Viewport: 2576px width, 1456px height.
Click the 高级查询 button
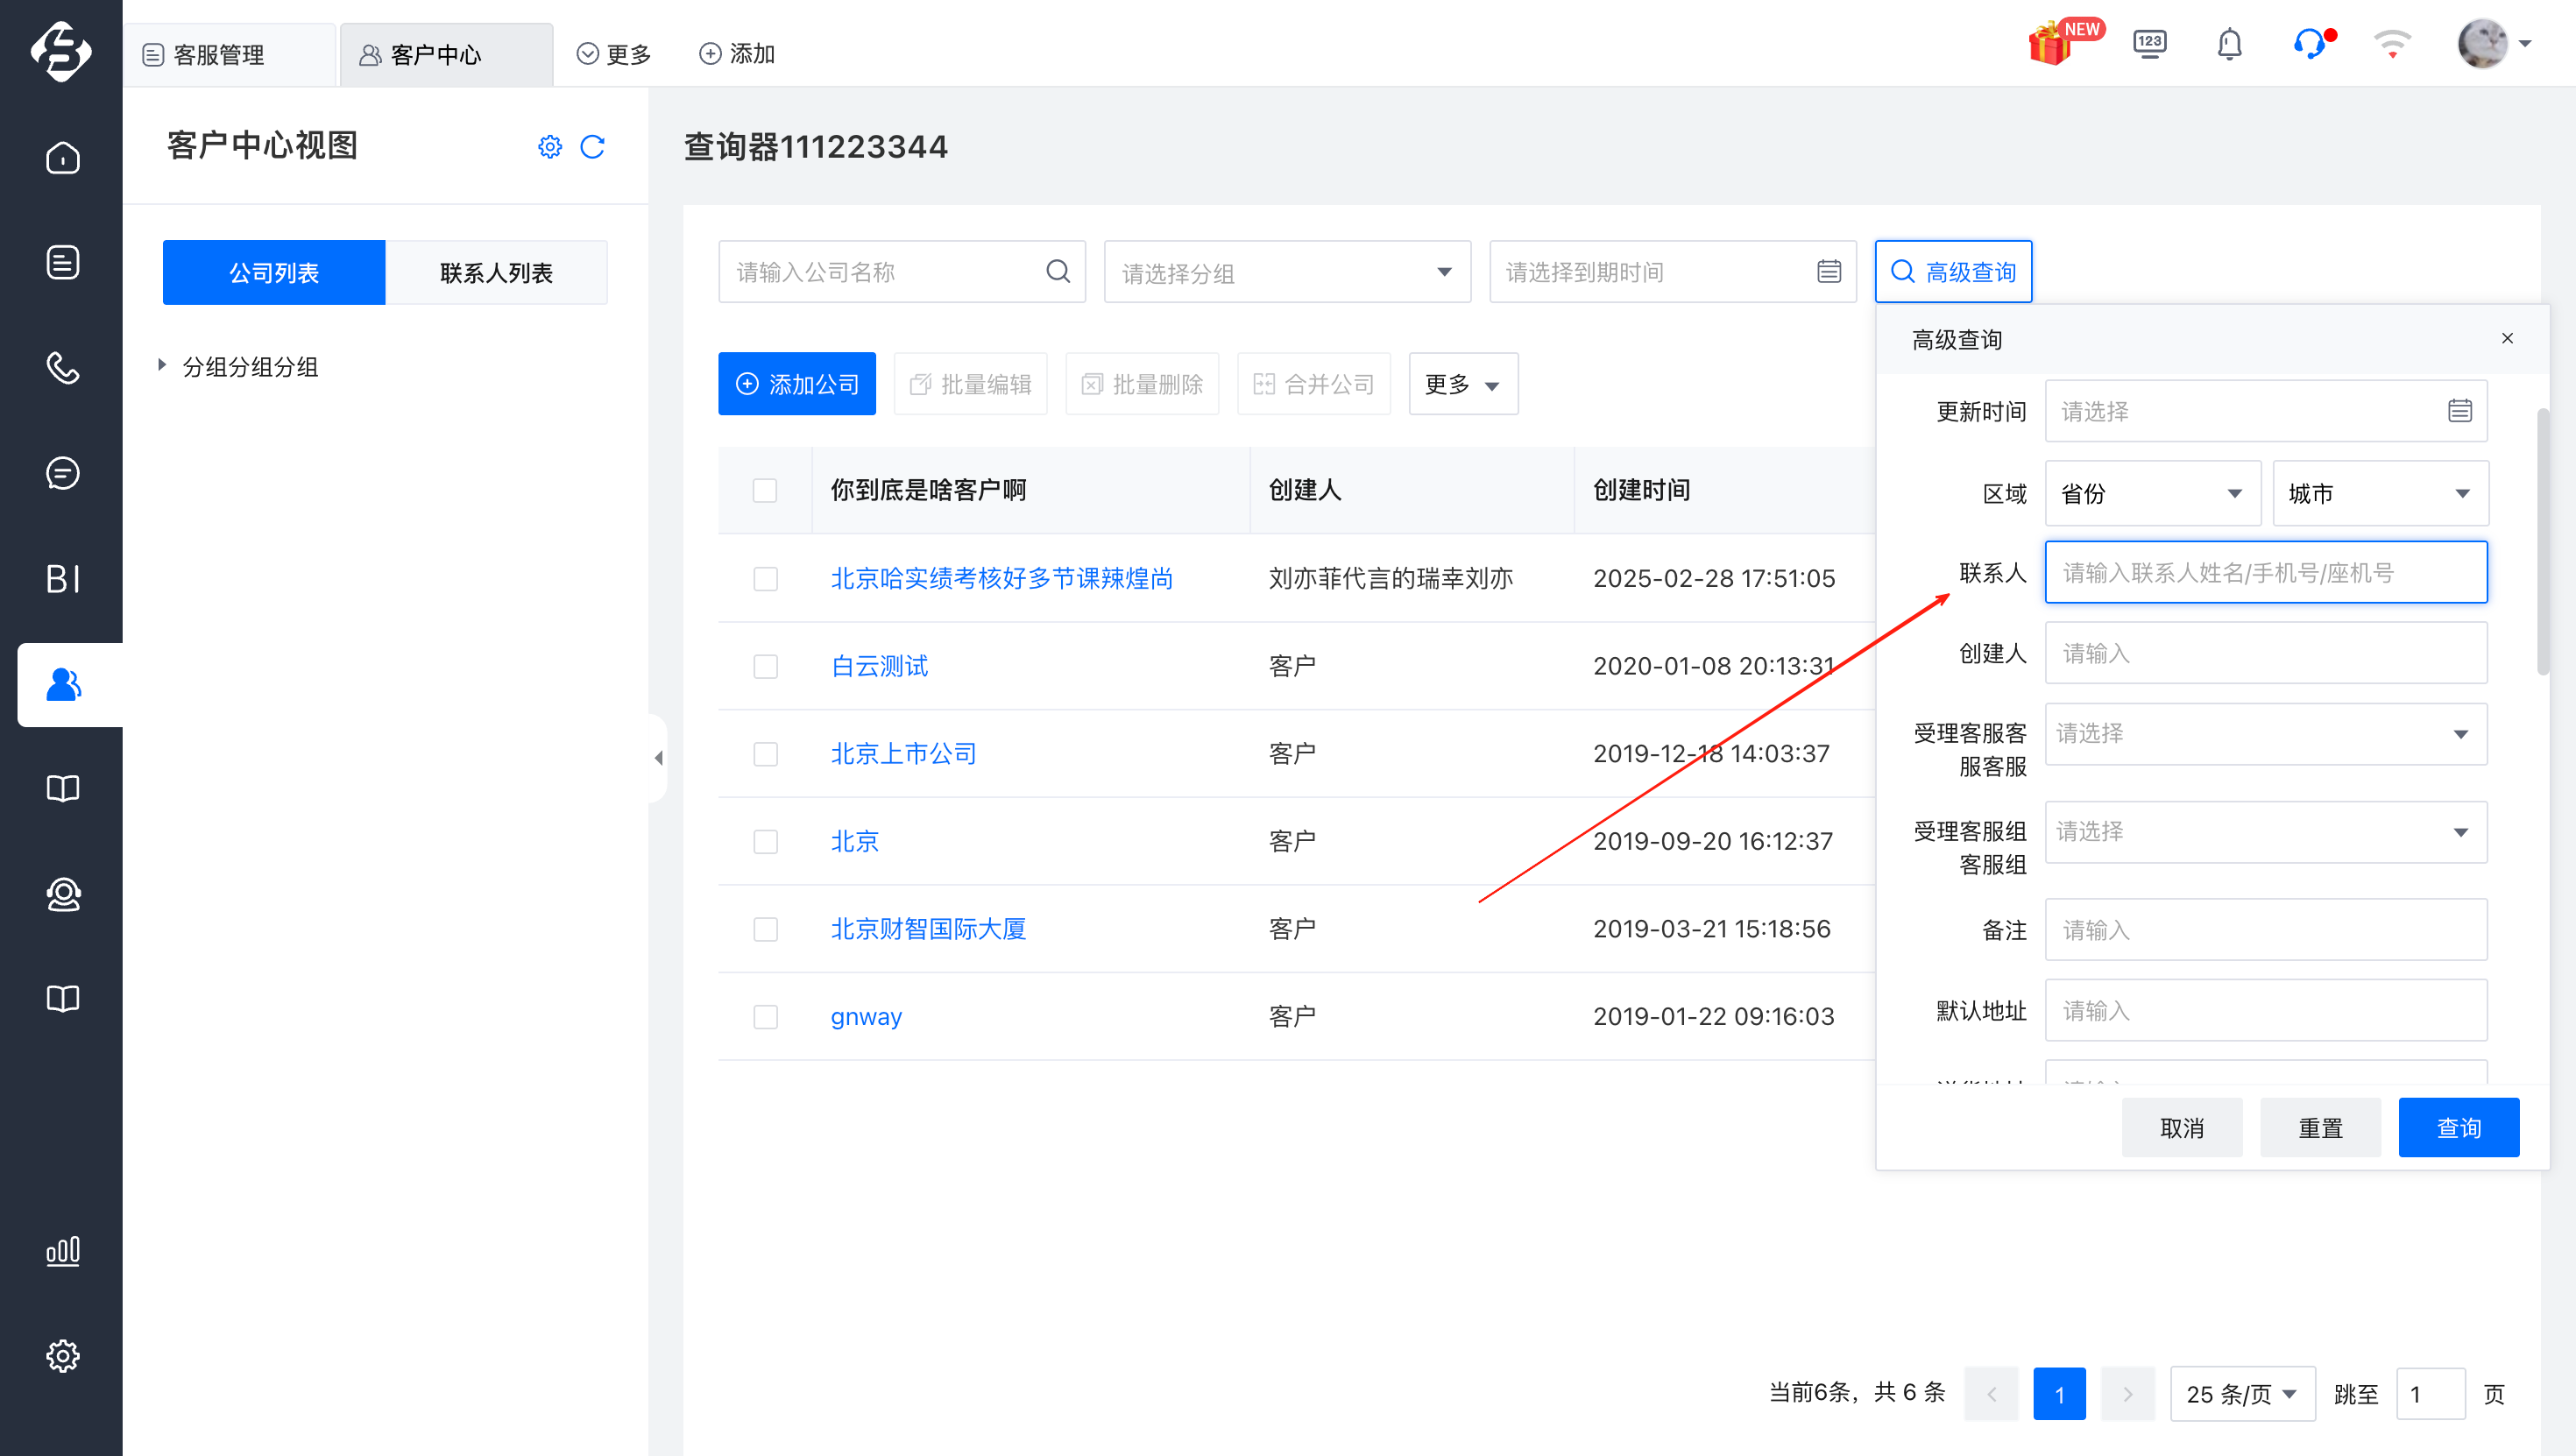[x=1953, y=271]
